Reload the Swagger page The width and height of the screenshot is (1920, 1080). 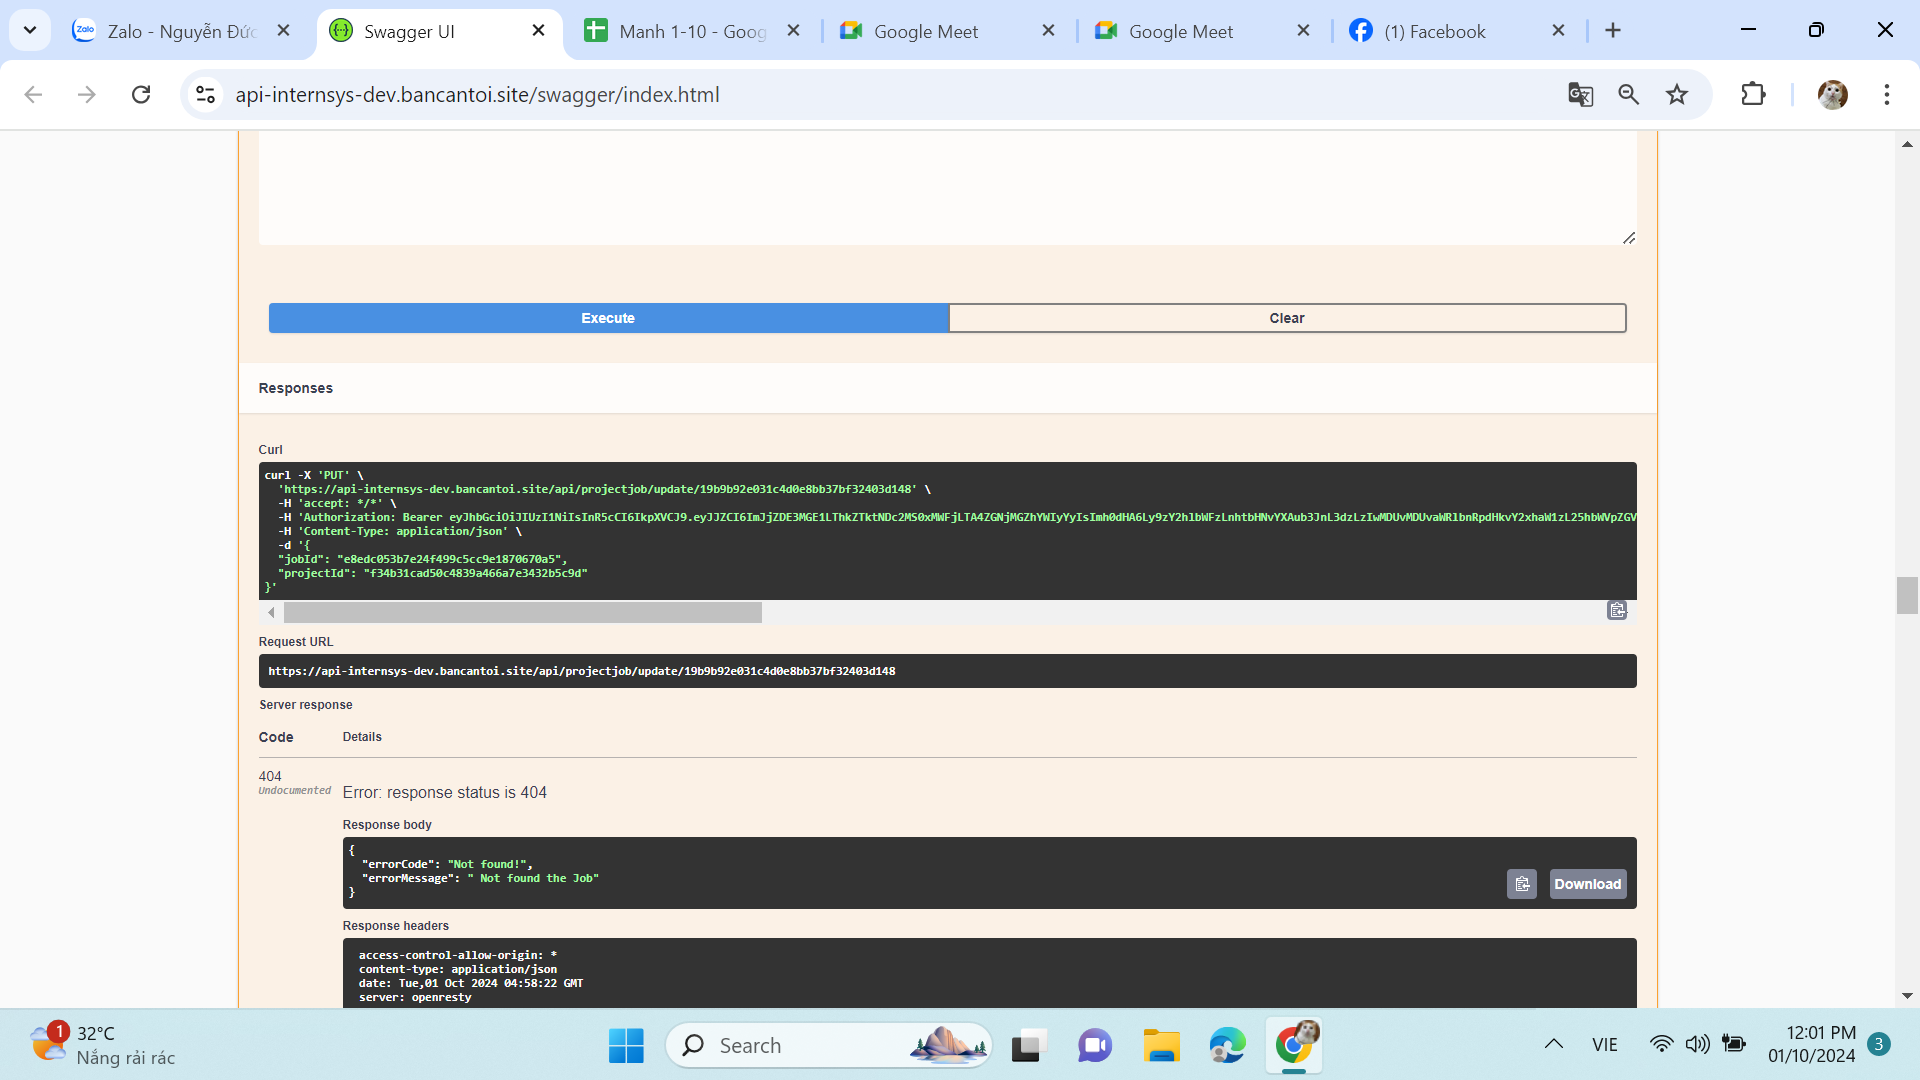pos(141,95)
